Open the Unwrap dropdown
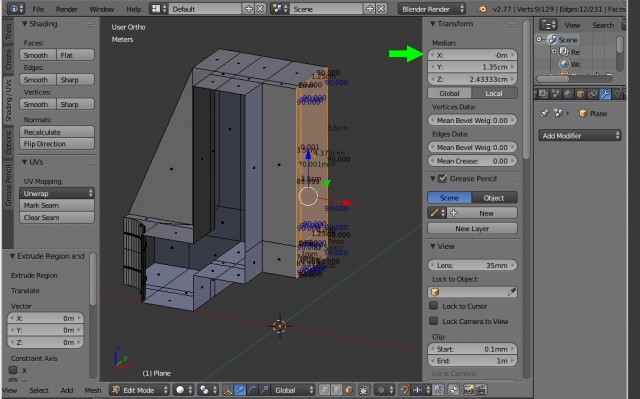 tap(57, 193)
